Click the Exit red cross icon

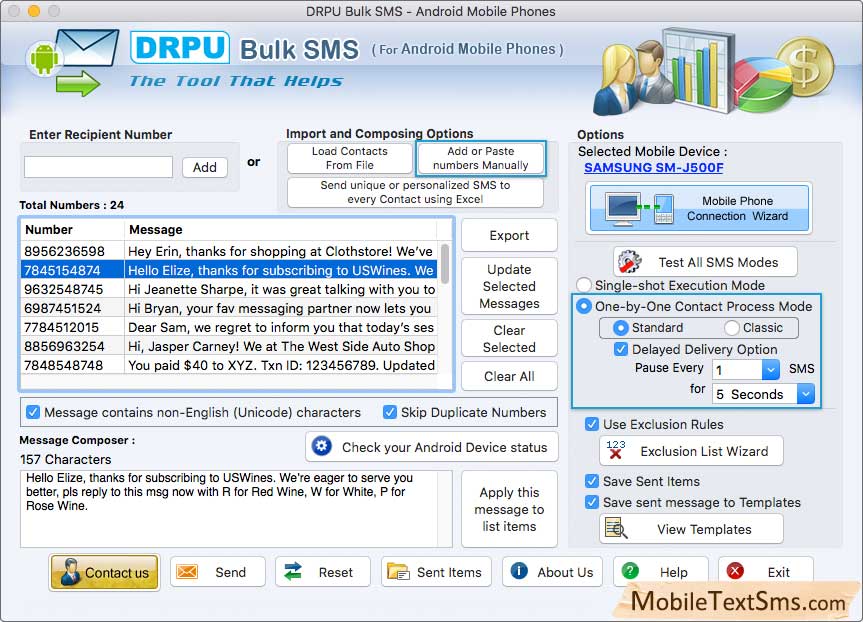pos(735,571)
